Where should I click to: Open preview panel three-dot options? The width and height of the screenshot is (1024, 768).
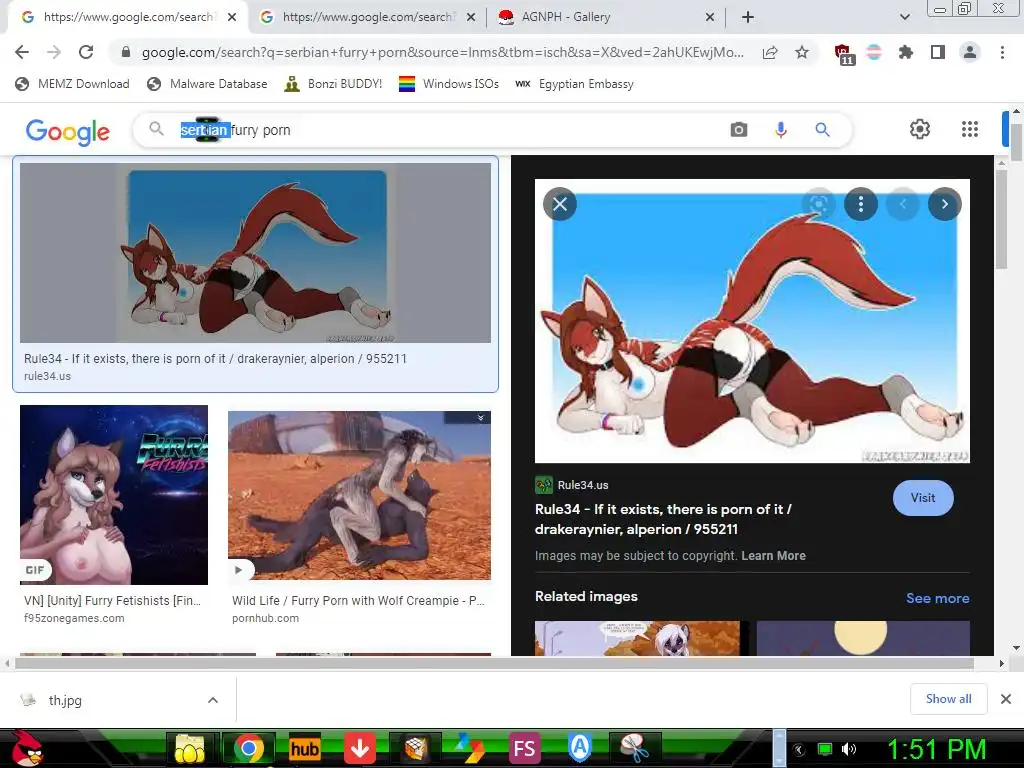click(x=861, y=204)
